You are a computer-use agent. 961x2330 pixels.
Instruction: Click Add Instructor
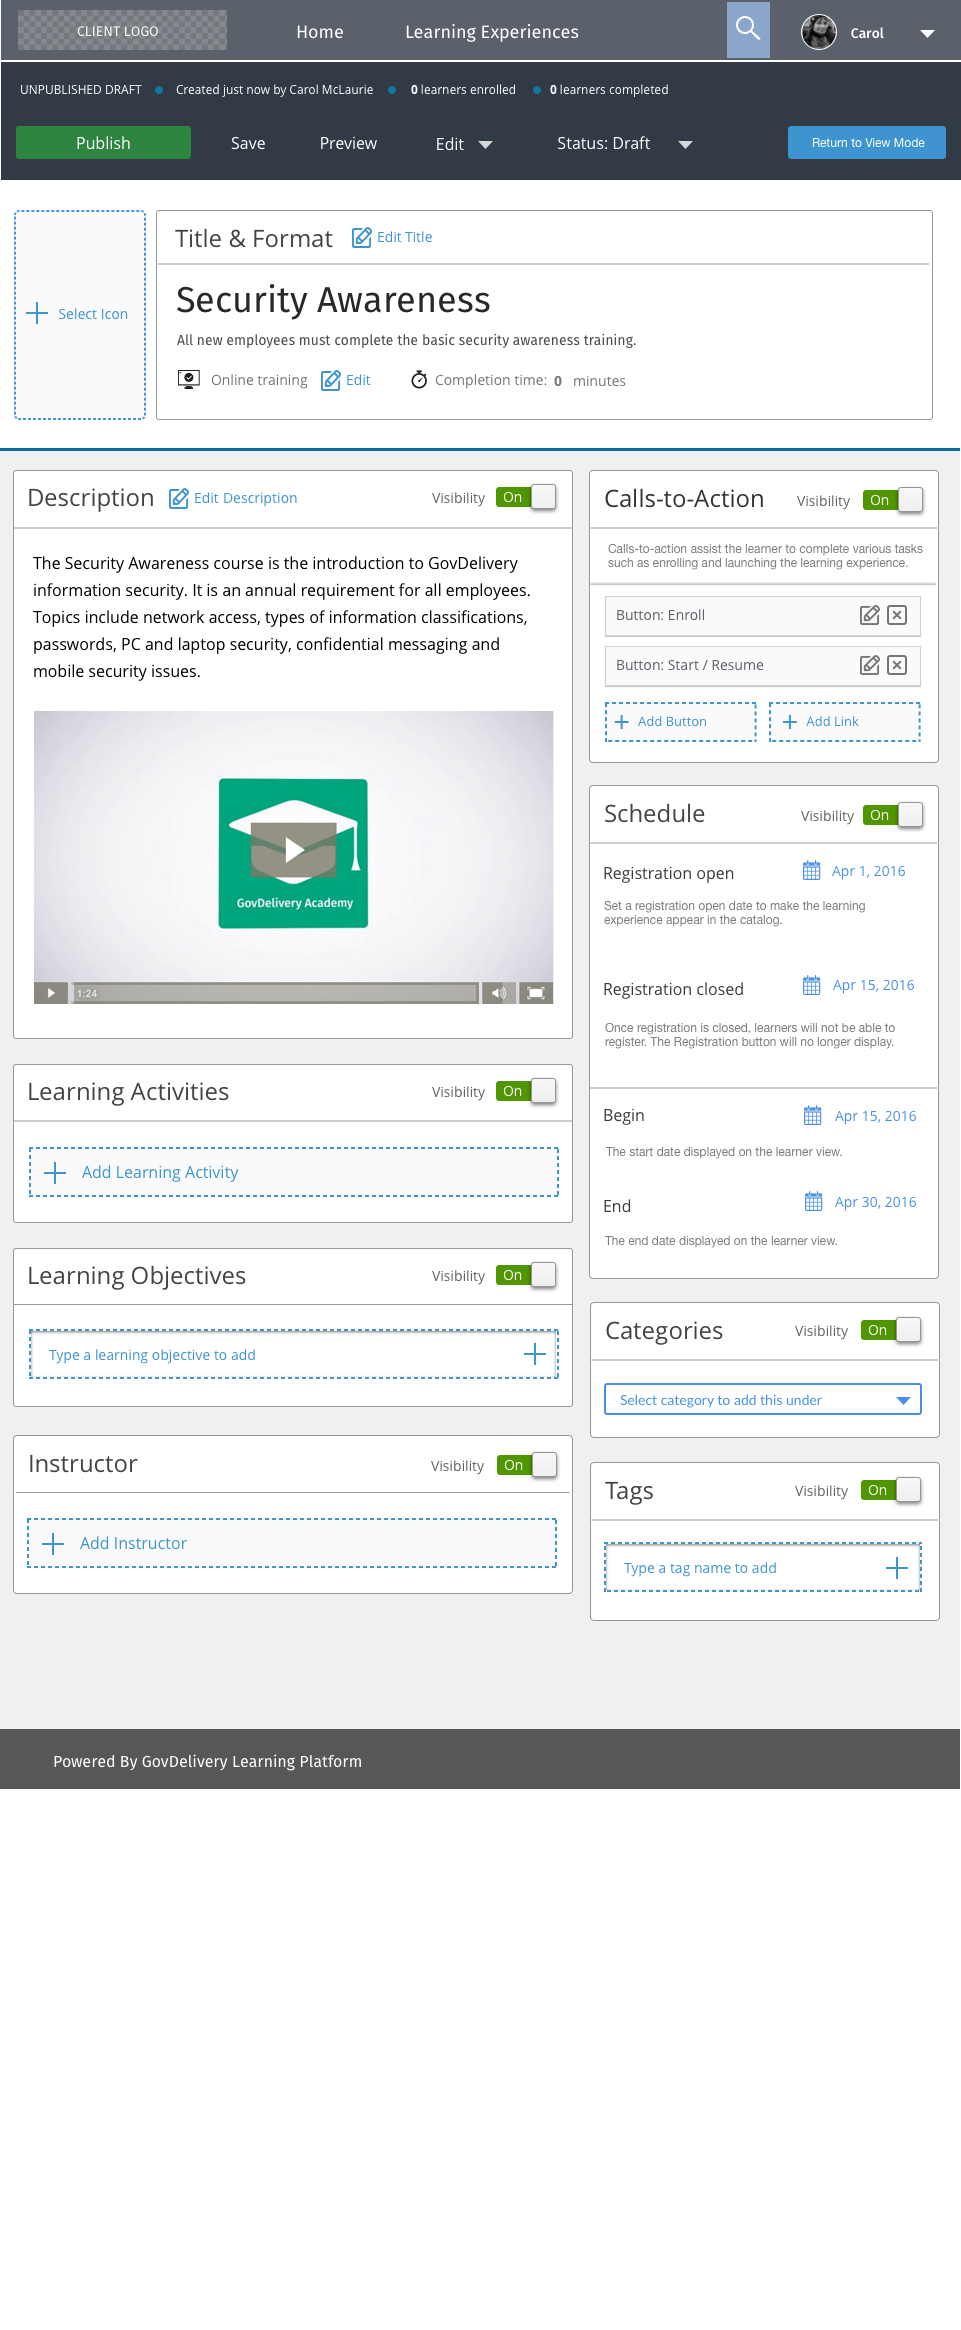pyautogui.click(x=292, y=1543)
